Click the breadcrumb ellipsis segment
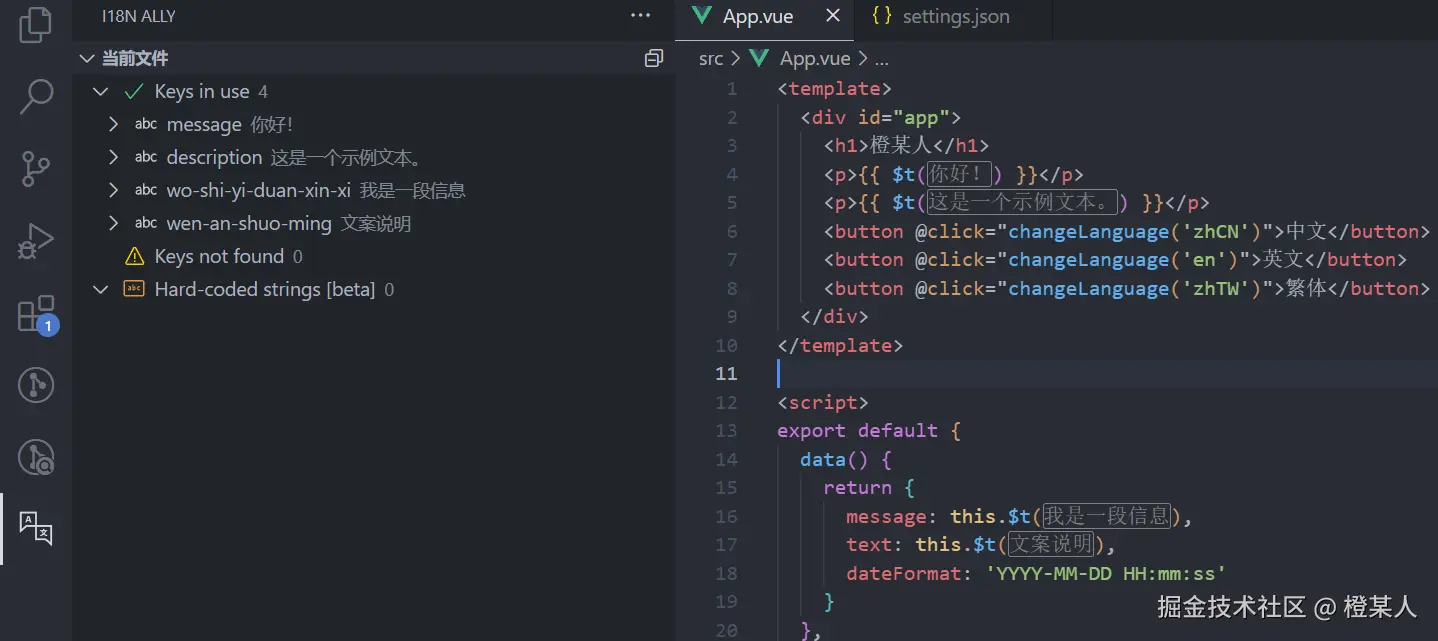1438x641 pixels. point(882,59)
